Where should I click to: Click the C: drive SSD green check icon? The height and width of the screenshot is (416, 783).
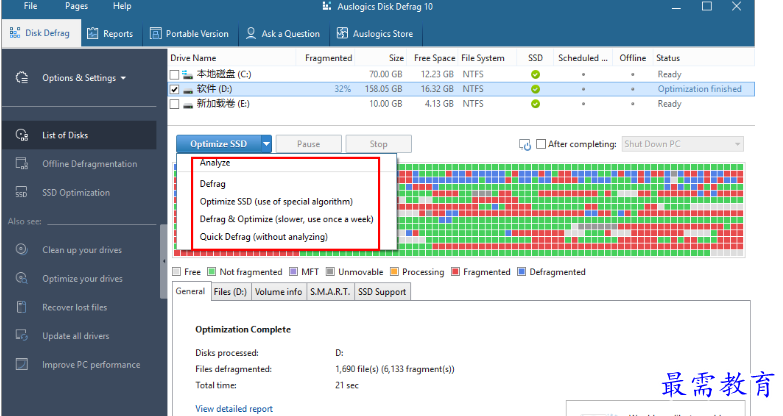535,74
